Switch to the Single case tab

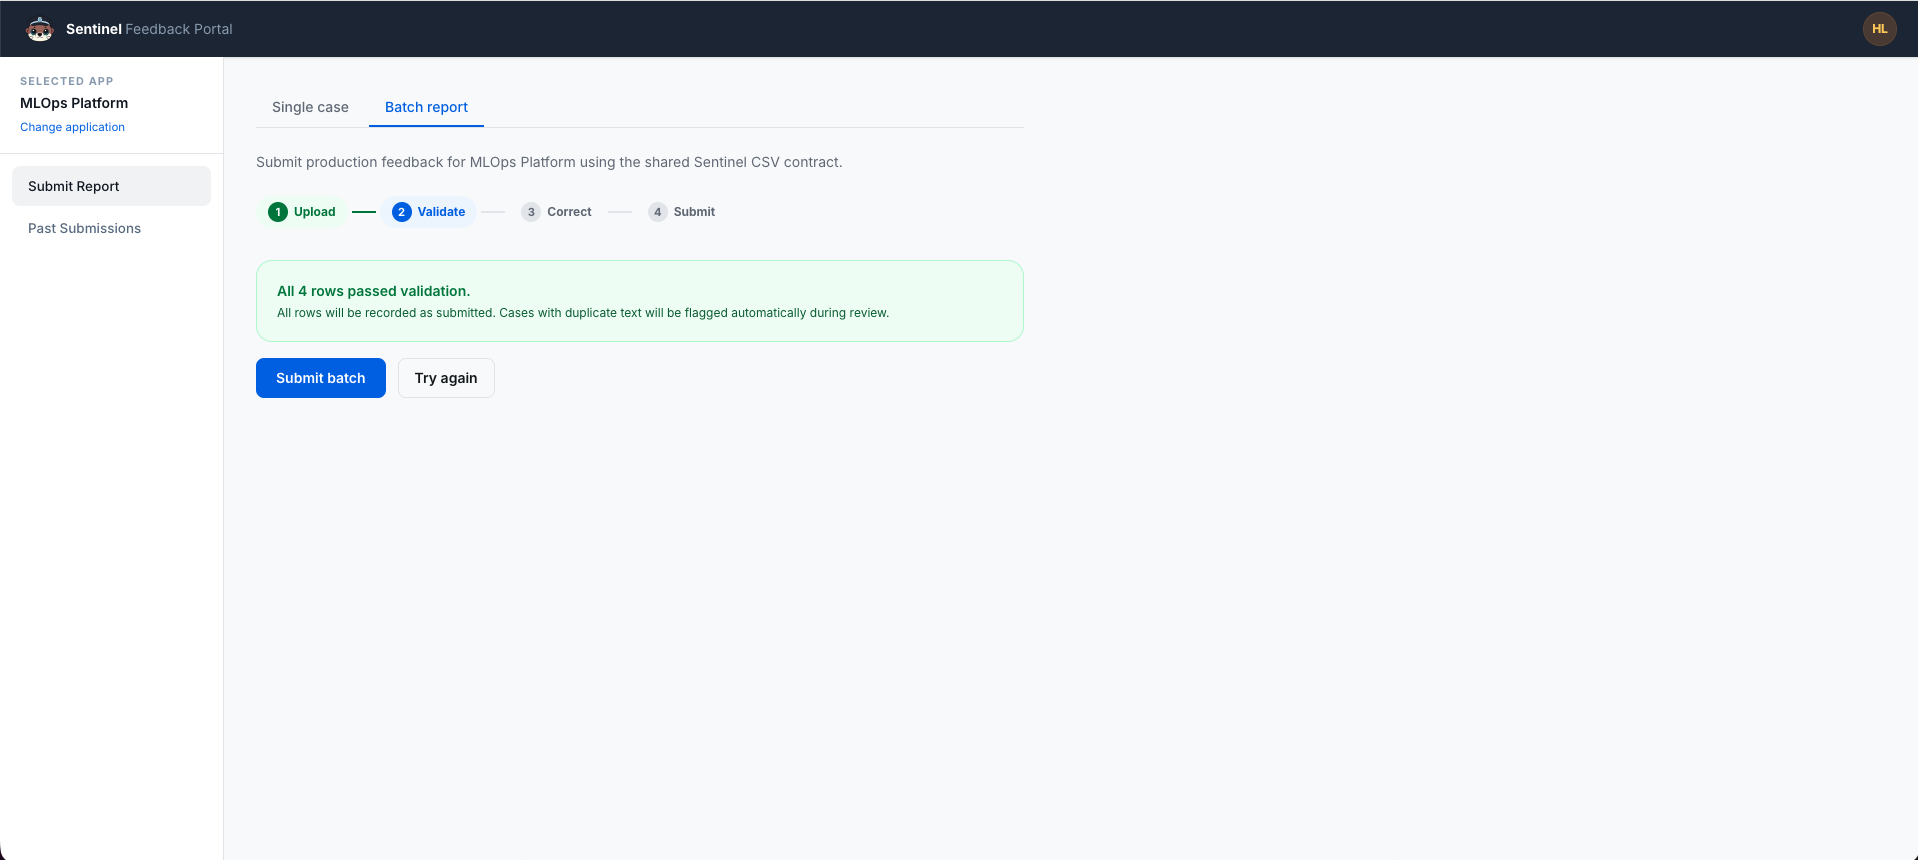(310, 107)
